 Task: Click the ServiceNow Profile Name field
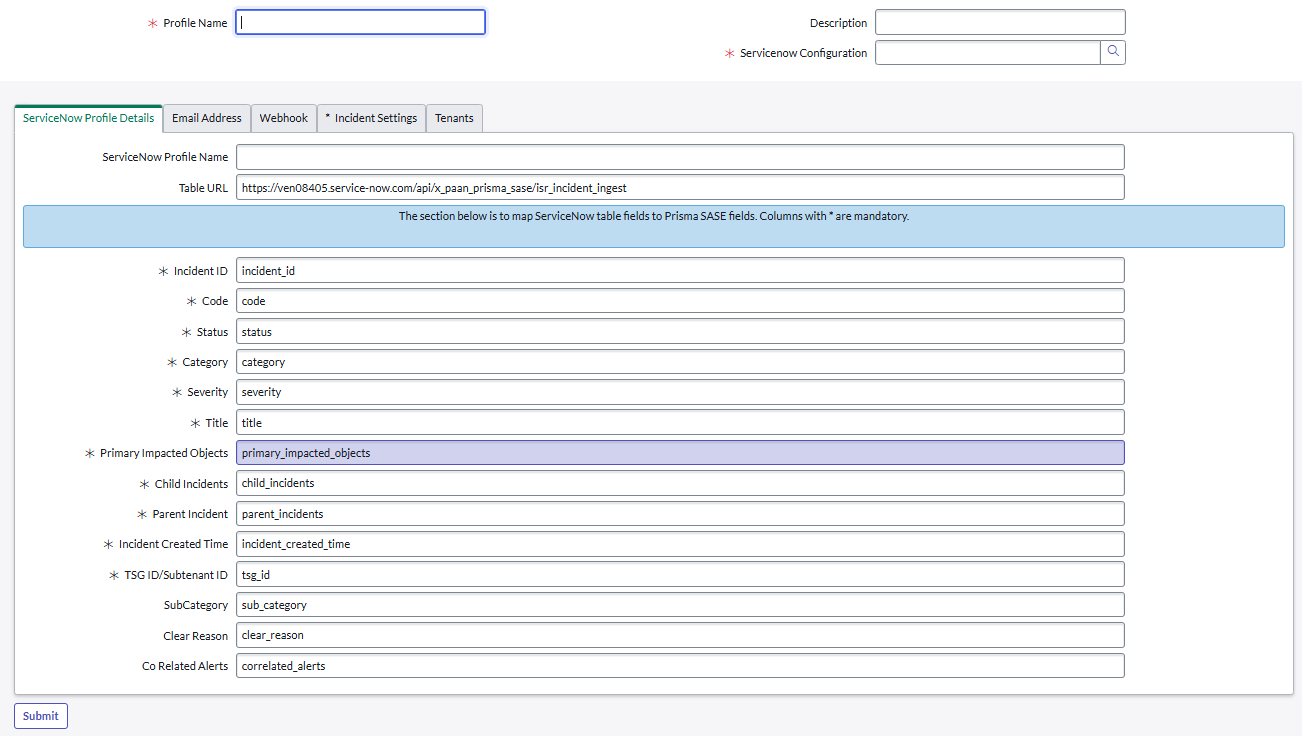point(680,157)
